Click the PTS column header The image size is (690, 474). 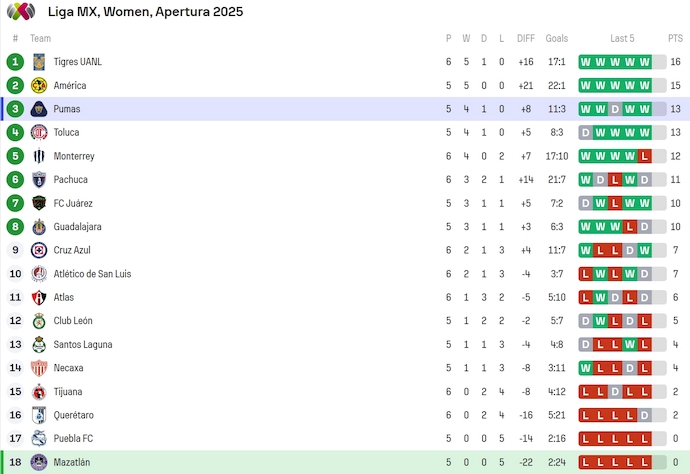tap(675, 38)
